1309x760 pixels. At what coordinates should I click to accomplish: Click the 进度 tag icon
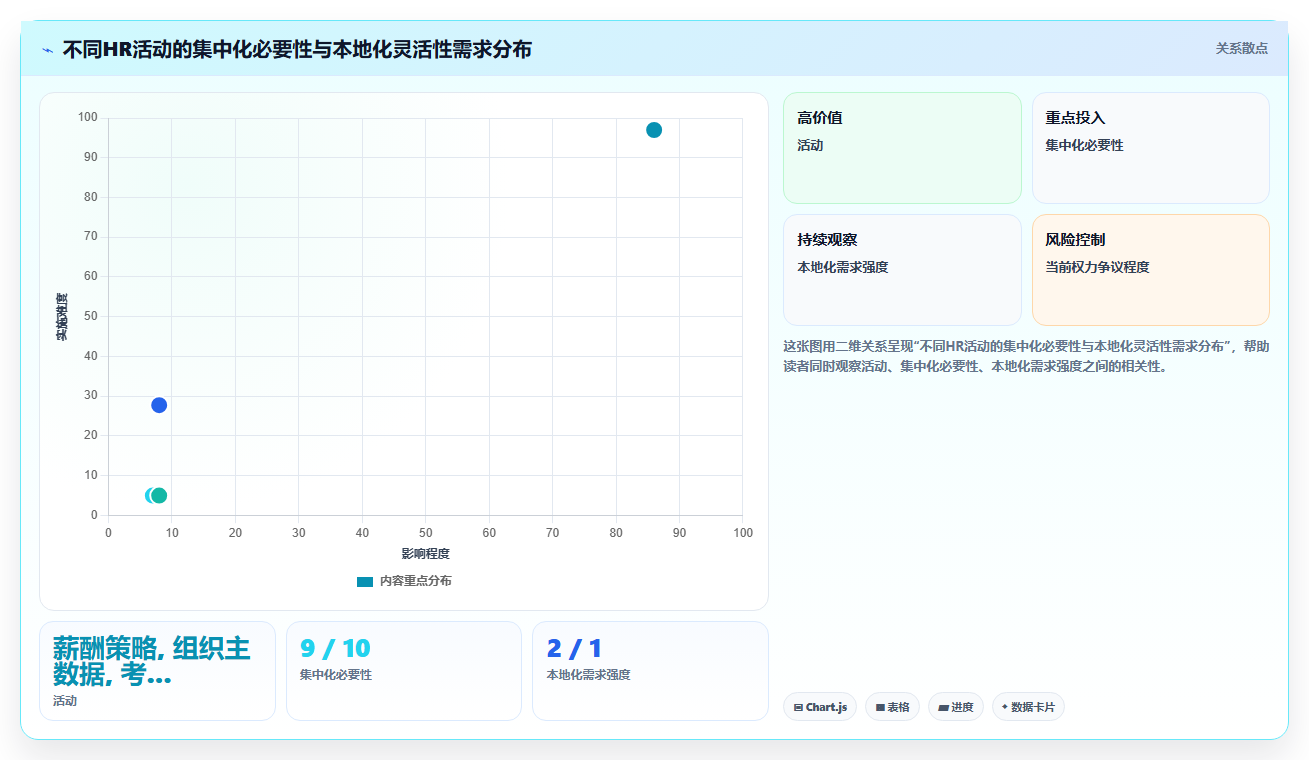pos(943,707)
